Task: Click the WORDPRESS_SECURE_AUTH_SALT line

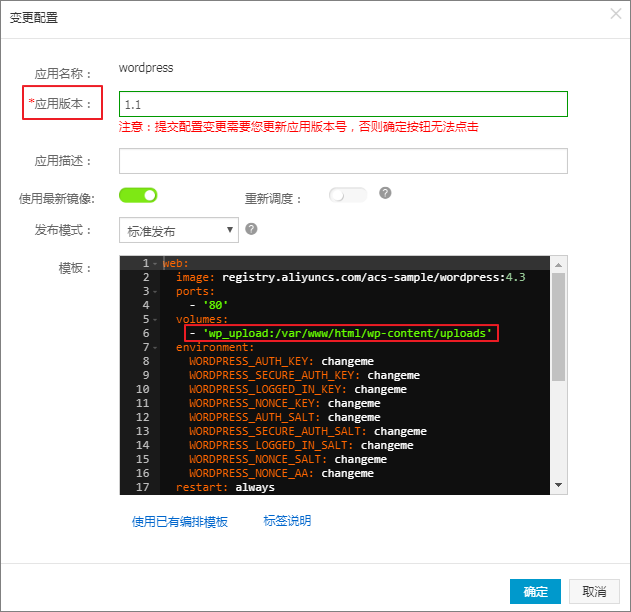Action: tap(308, 431)
